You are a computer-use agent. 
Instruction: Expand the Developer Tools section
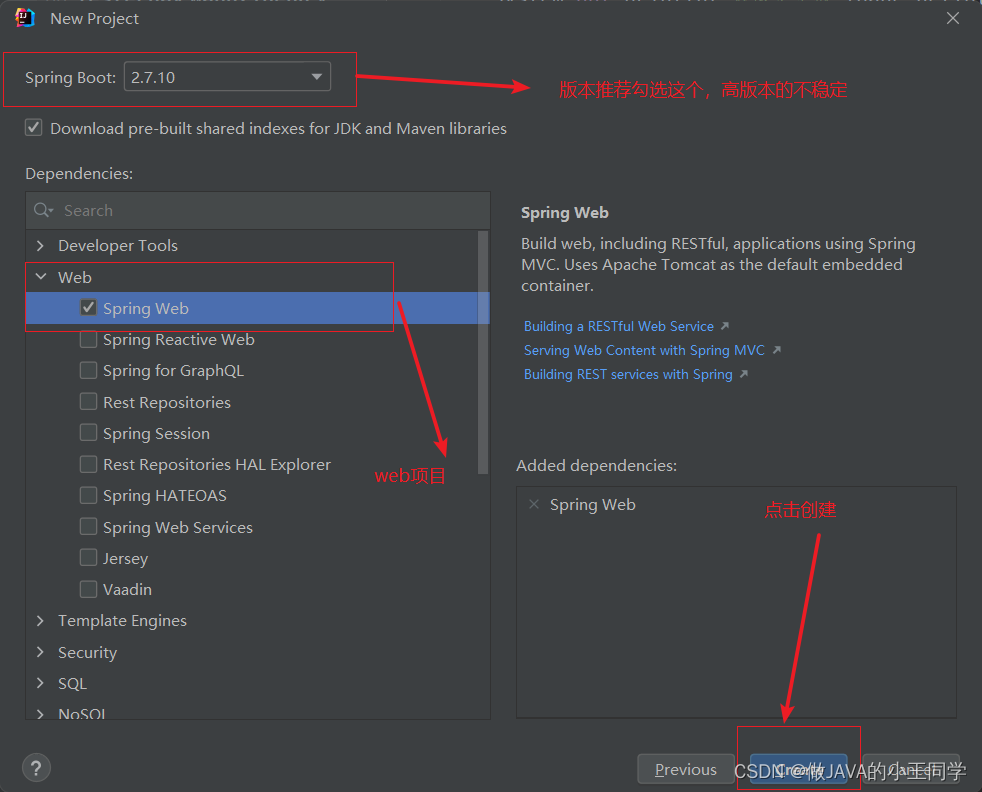[x=40, y=245]
